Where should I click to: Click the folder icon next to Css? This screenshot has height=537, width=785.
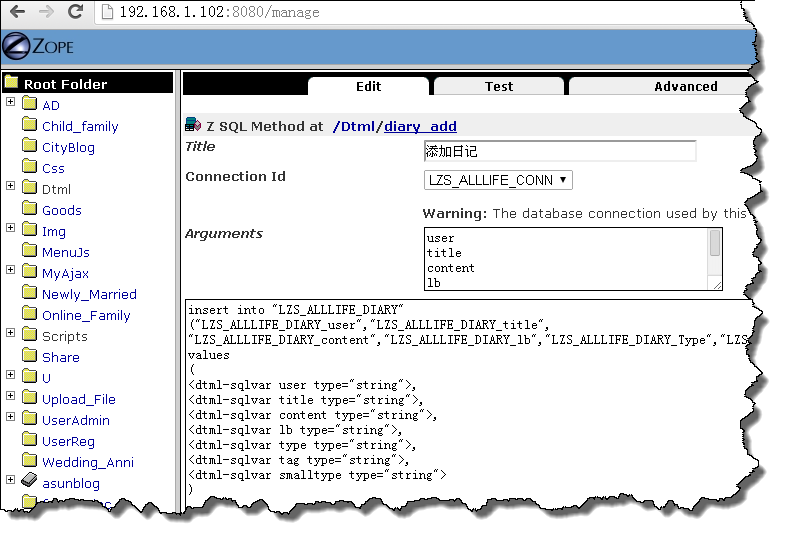tap(30, 167)
